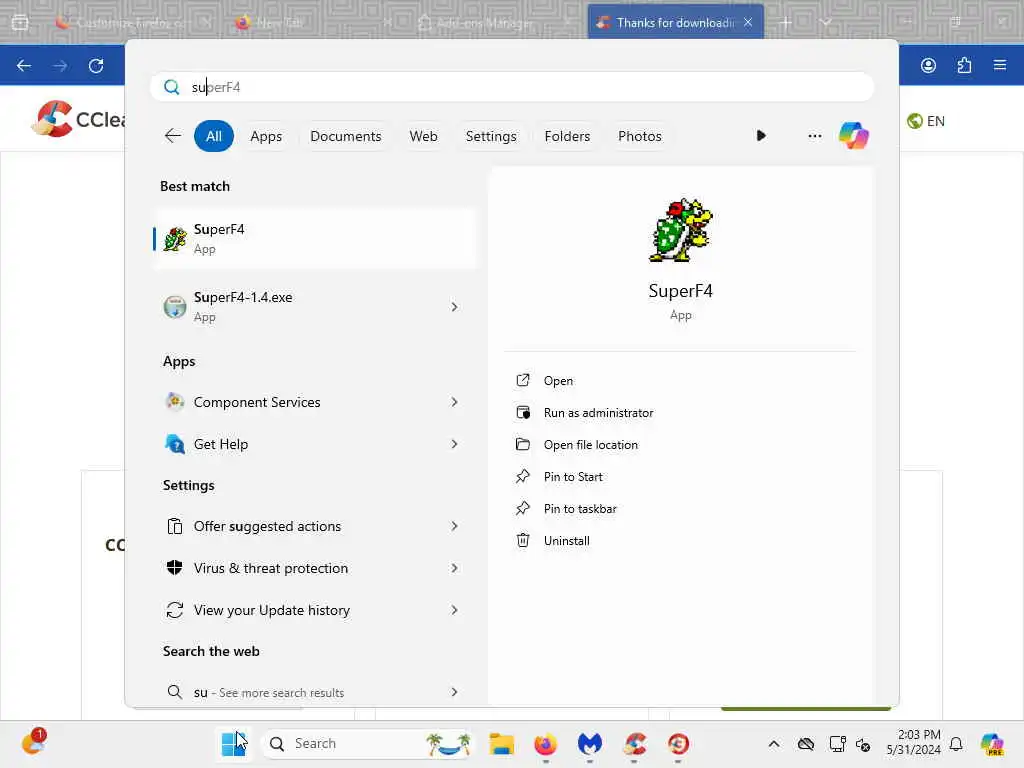1024x768 pixels.
Task: Open the Copilot icon in search panel
Action: [854, 136]
